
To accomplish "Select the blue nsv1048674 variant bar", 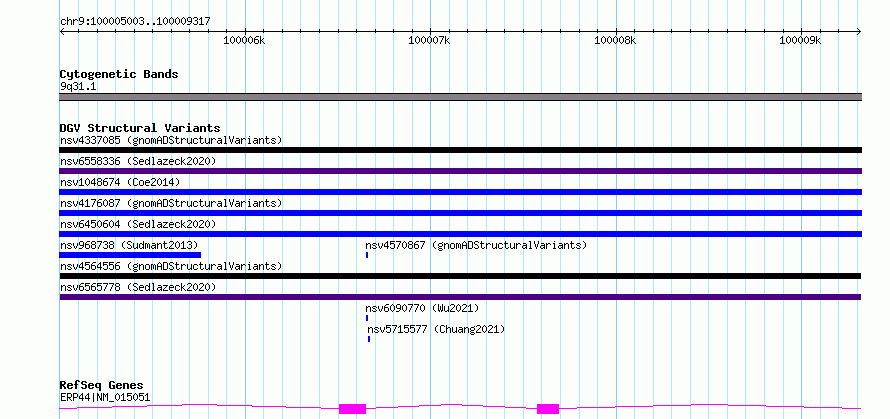I will pyautogui.click(x=460, y=192).
